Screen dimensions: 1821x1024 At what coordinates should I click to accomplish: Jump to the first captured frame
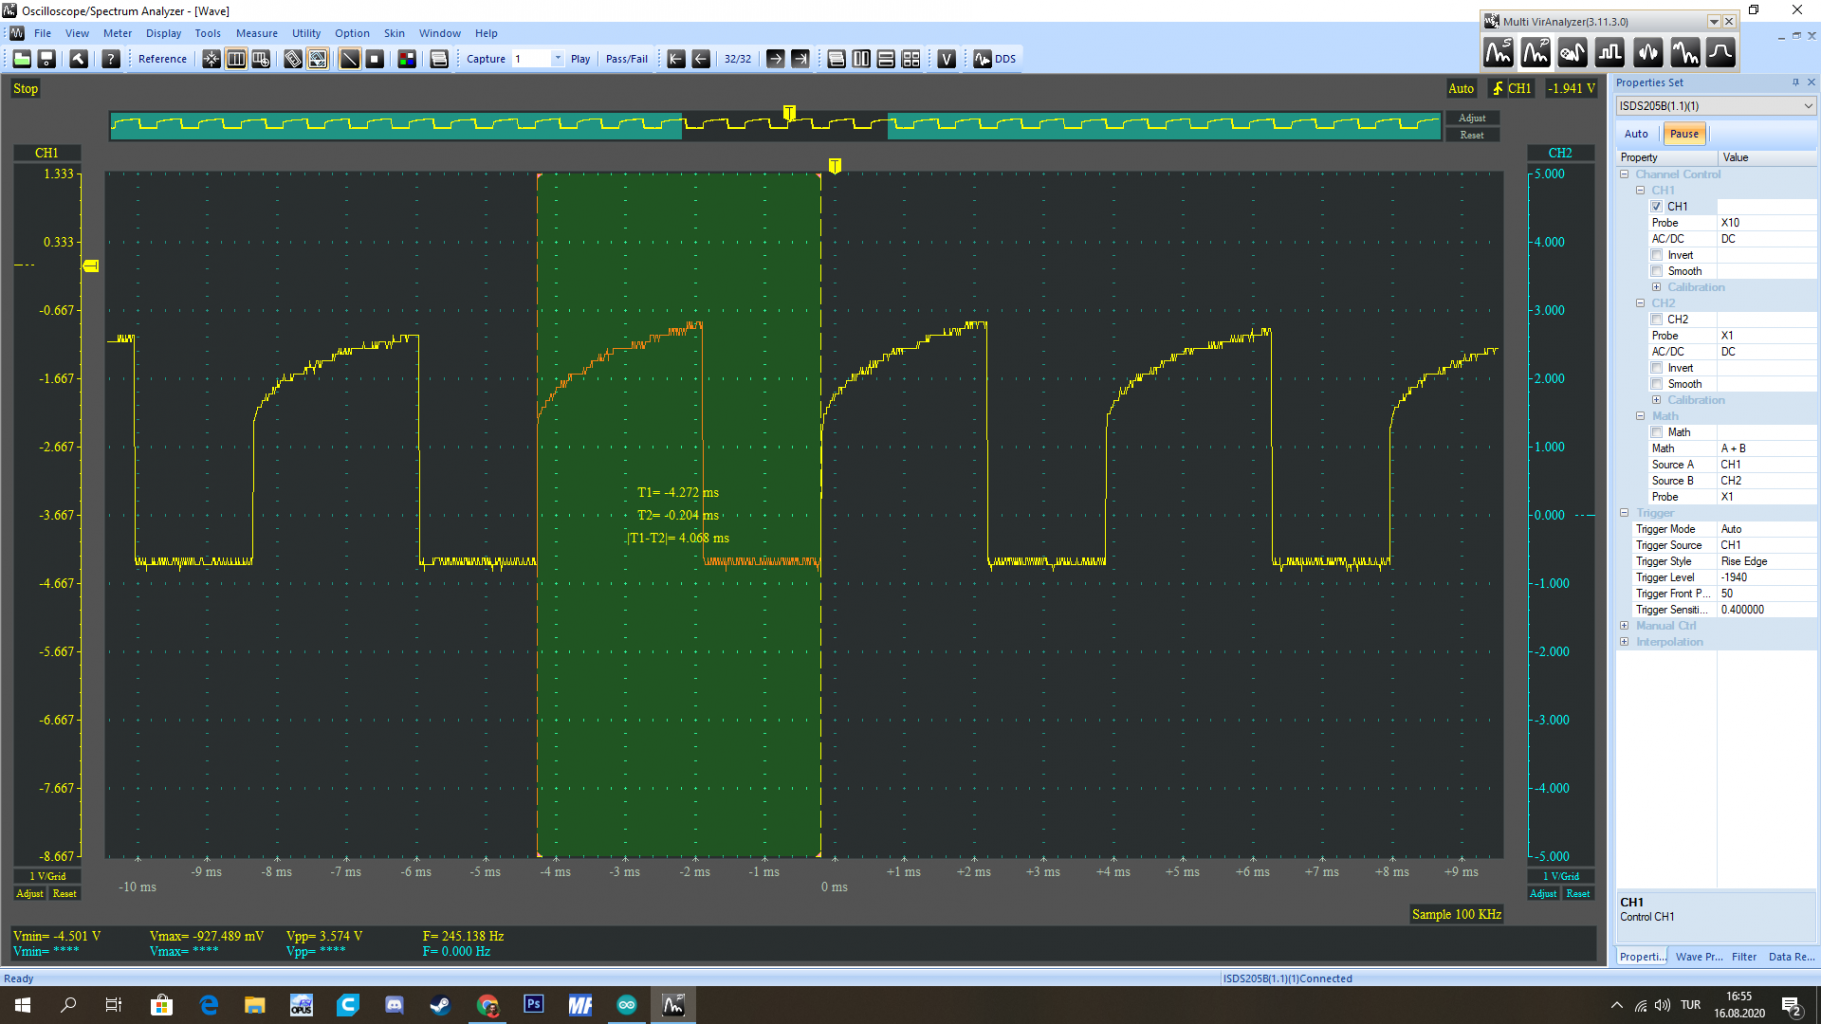tap(676, 59)
